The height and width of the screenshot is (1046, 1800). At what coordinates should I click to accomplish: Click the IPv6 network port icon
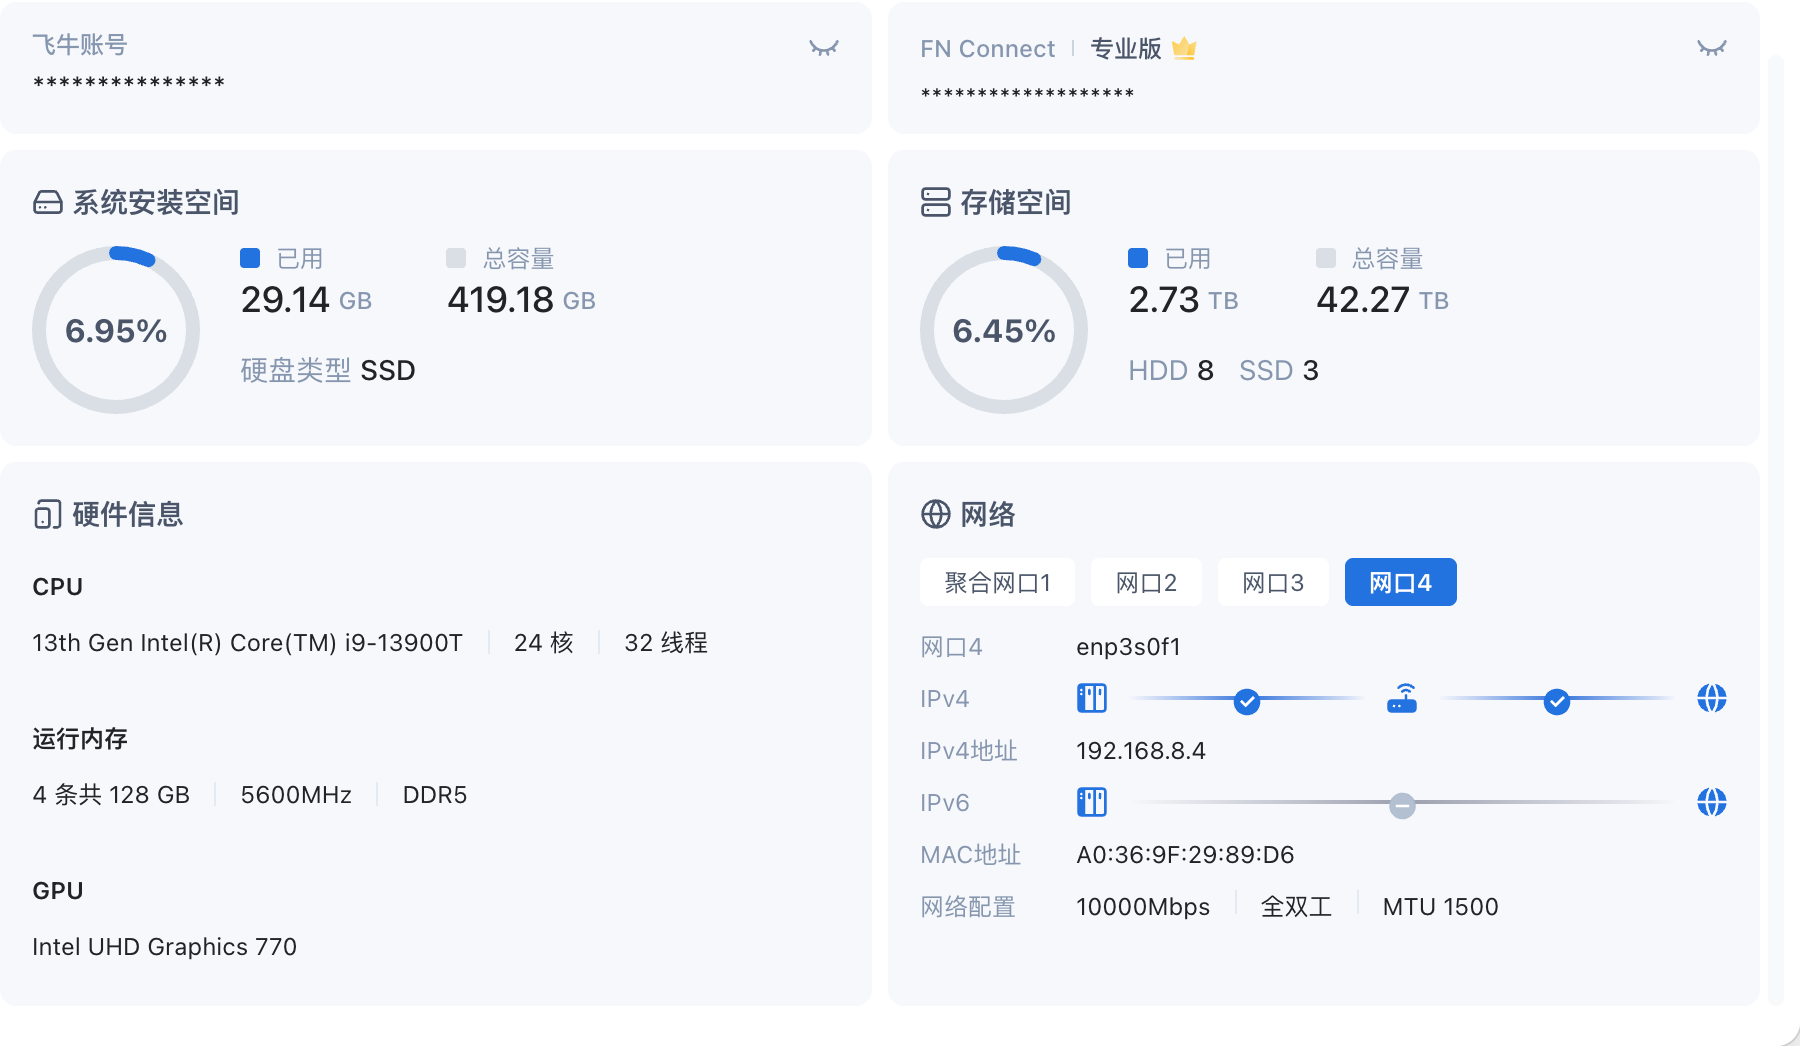1091,803
